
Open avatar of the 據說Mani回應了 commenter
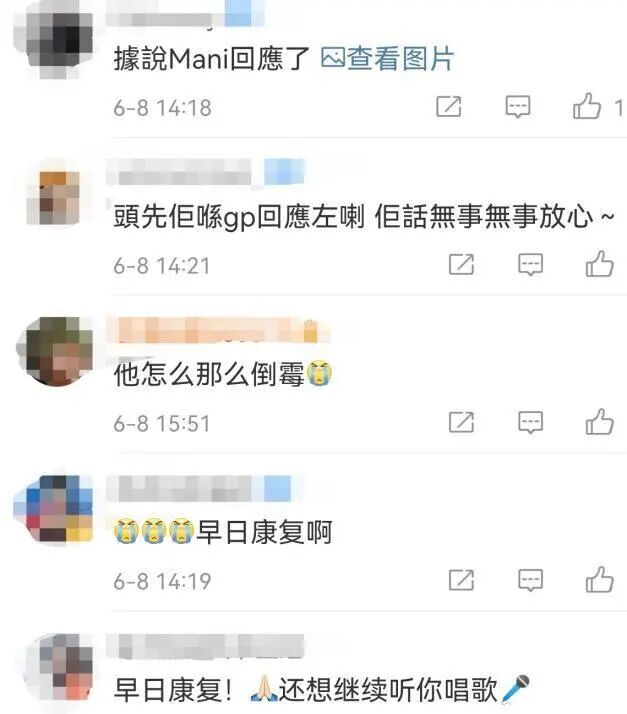[54, 39]
